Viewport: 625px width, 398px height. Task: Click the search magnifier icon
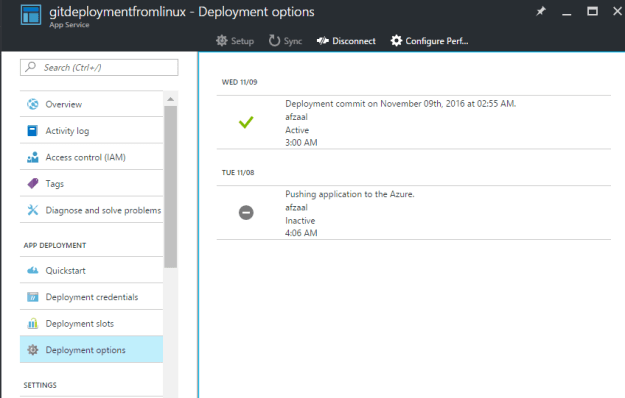[x=31, y=67]
